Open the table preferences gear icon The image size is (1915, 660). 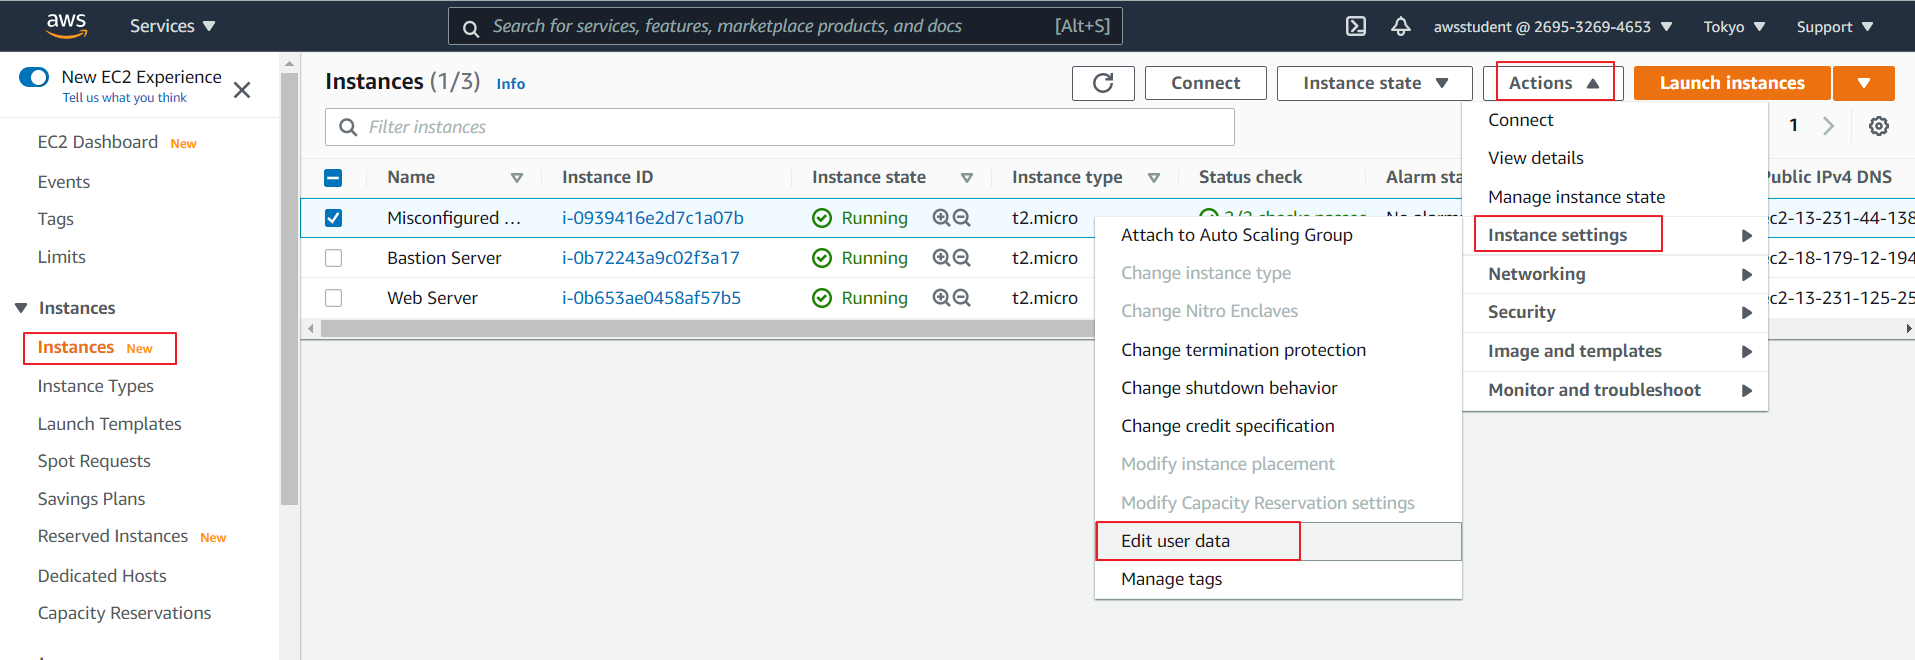coord(1879,126)
